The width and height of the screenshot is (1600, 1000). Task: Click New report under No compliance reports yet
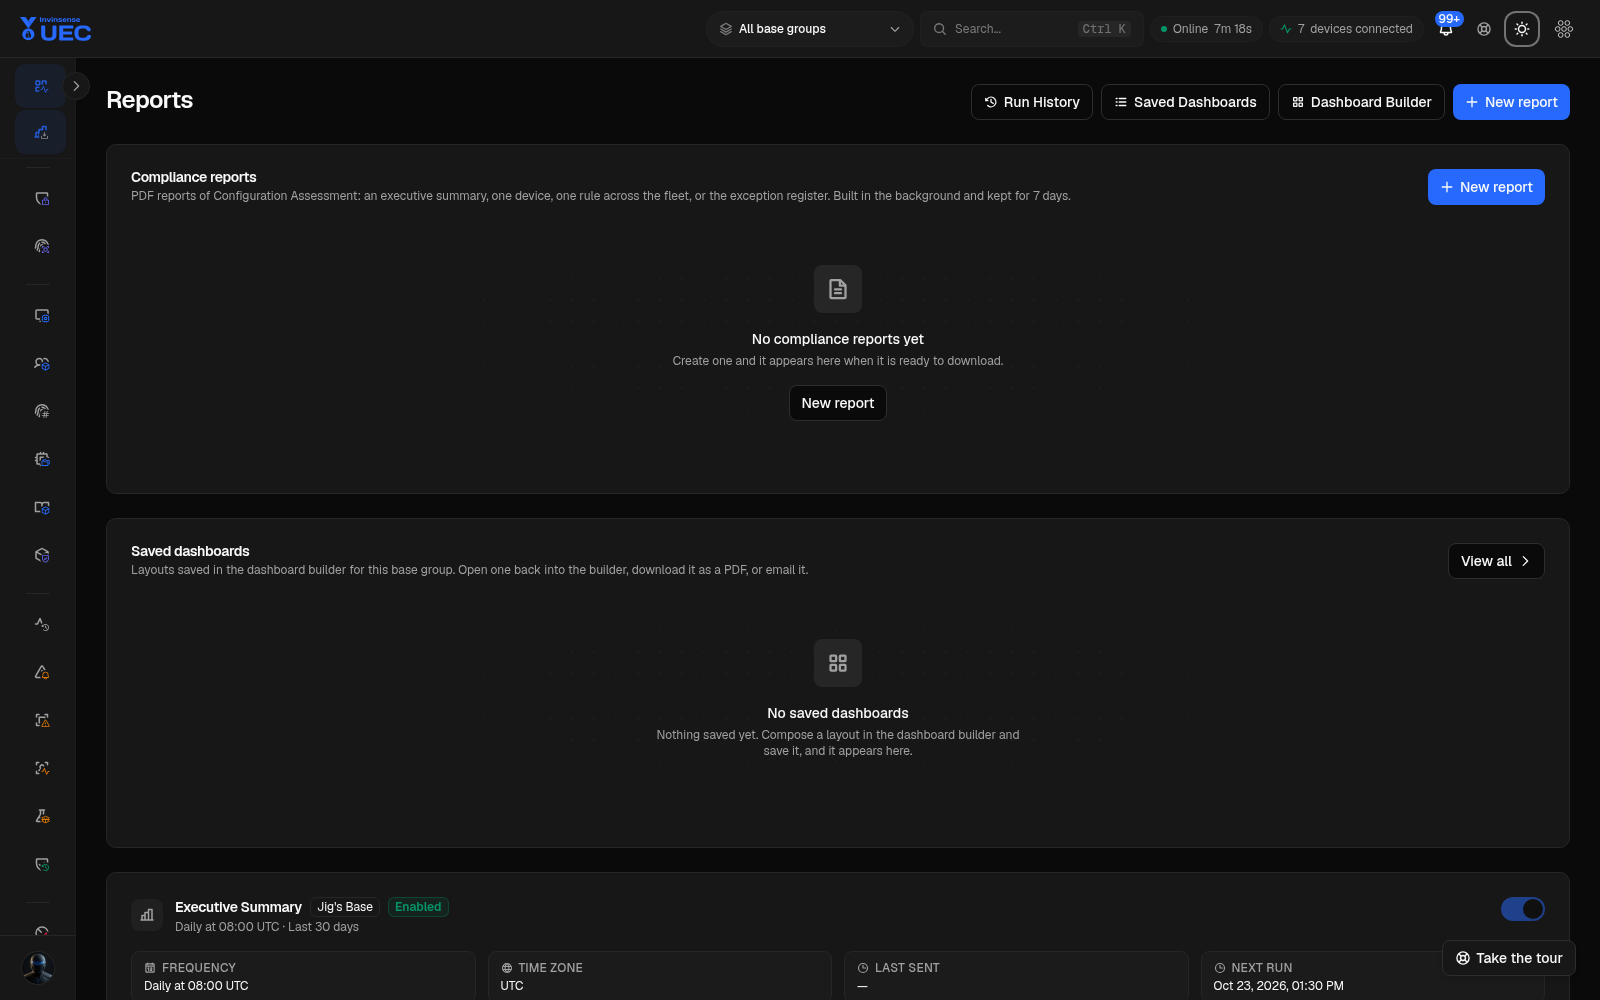[x=838, y=403]
